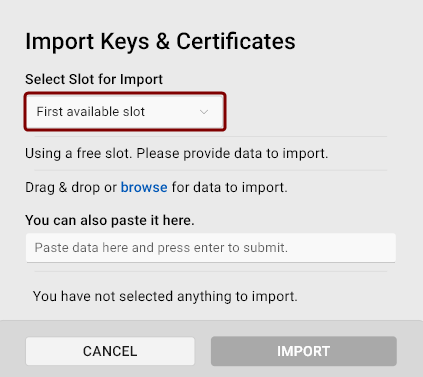Viewport: 423px width, 377px height.
Task: Click the 'for data to import.' text after browse
Action: point(229,187)
